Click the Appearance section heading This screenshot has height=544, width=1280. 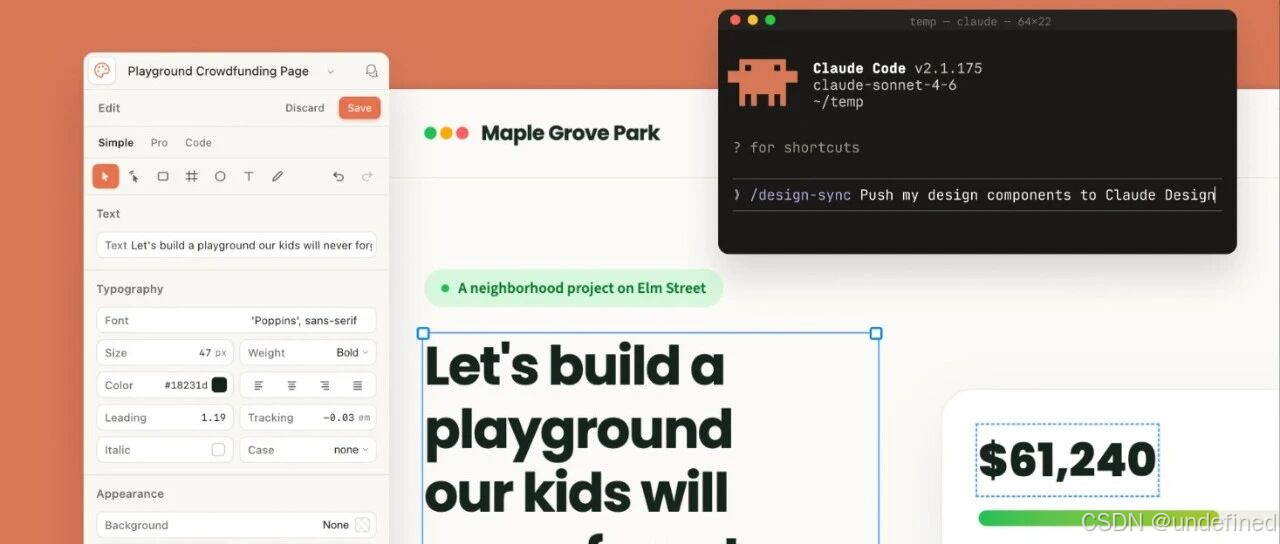point(130,494)
